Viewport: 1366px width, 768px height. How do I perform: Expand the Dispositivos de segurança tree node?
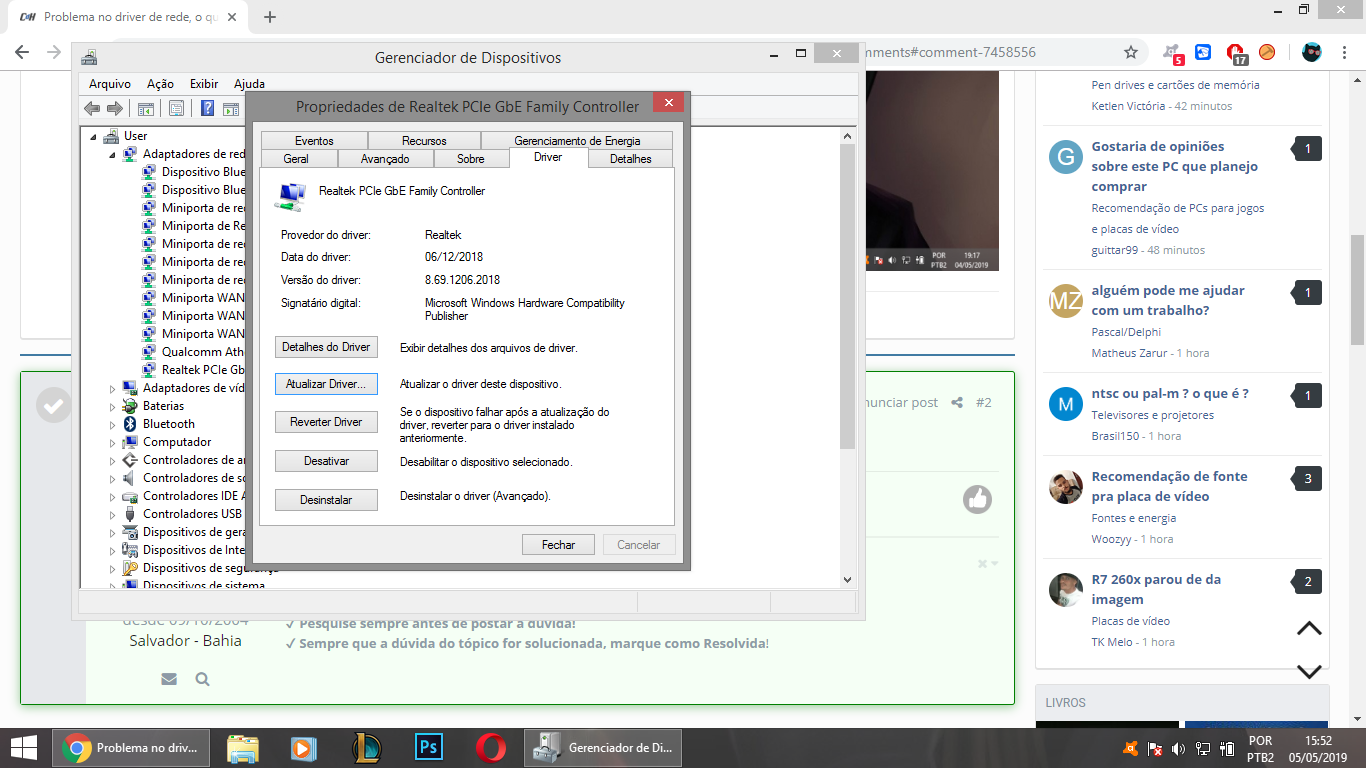pyautogui.click(x=112, y=568)
